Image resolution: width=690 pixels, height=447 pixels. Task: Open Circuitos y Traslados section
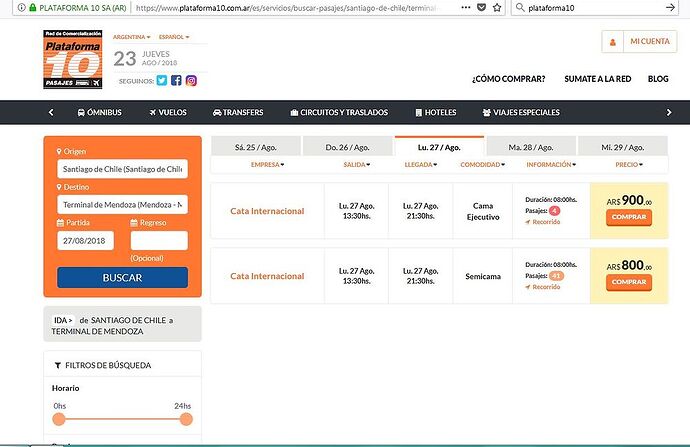coord(339,113)
